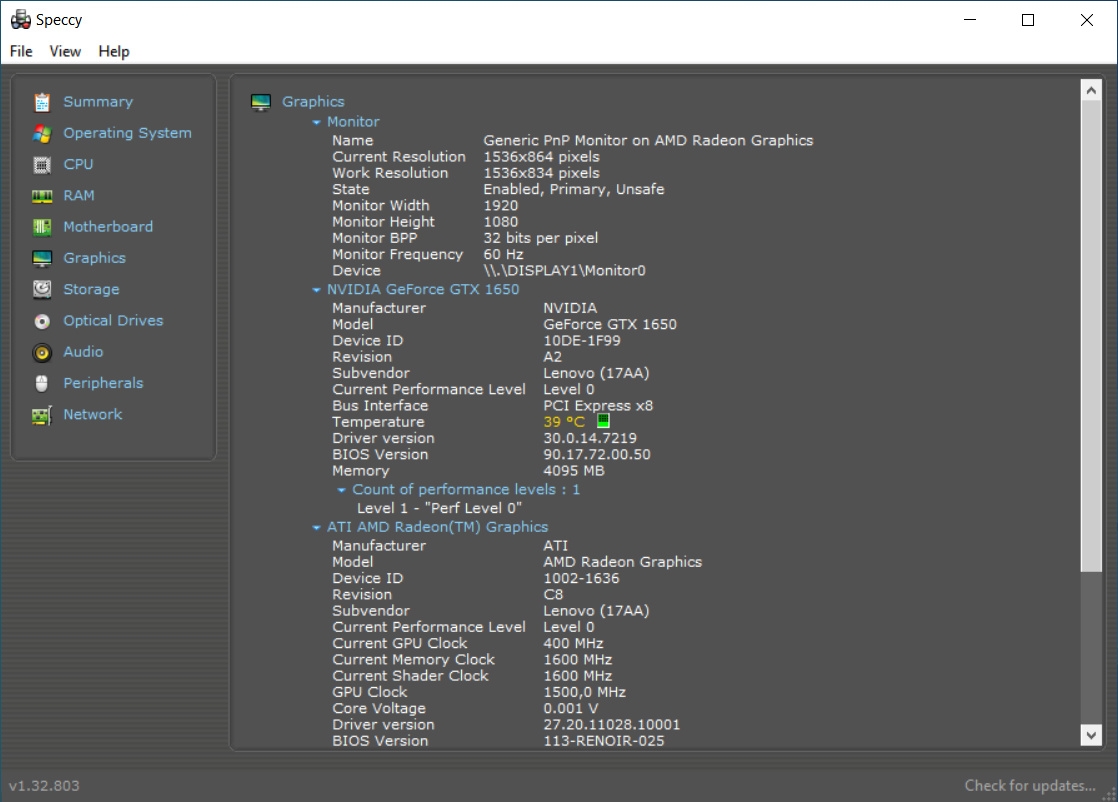Image resolution: width=1118 pixels, height=802 pixels.
Task: Click the NVIDIA driver version 30.0.14.7219
Action: [590, 438]
